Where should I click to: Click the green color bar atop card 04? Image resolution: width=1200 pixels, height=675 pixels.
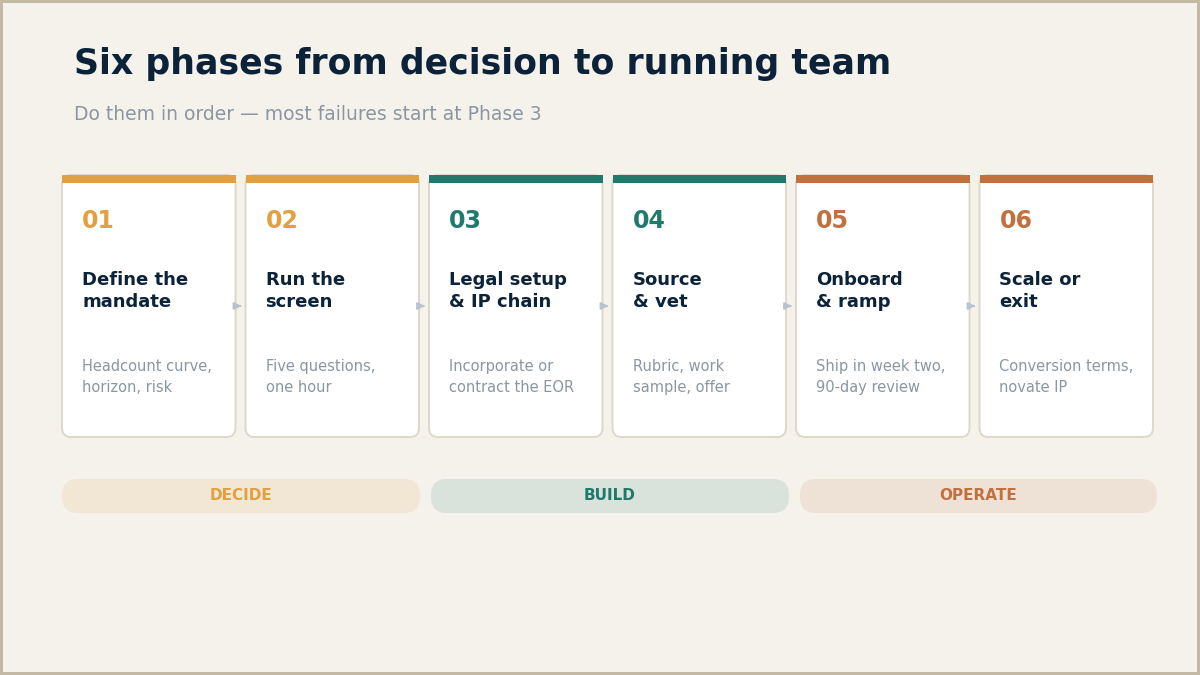coord(699,179)
